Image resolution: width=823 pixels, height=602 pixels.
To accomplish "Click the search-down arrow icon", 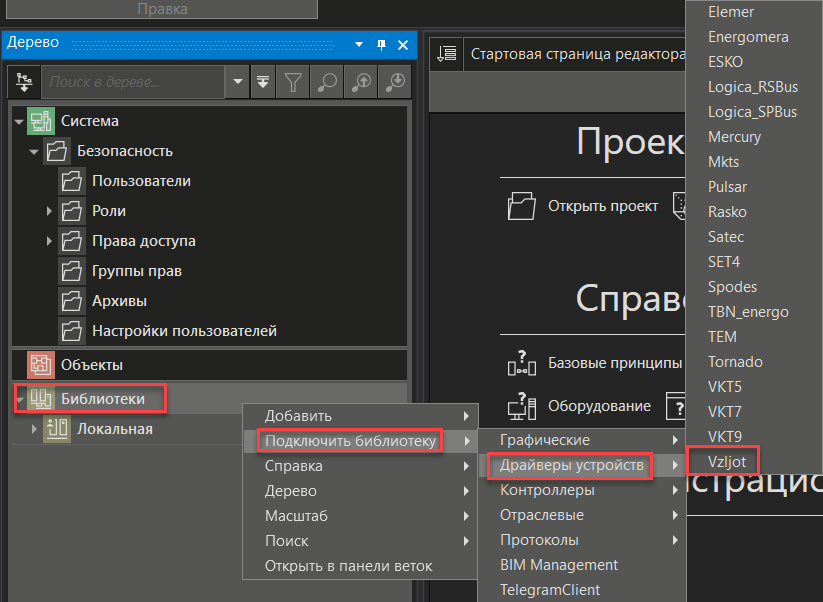I will click(x=393, y=82).
